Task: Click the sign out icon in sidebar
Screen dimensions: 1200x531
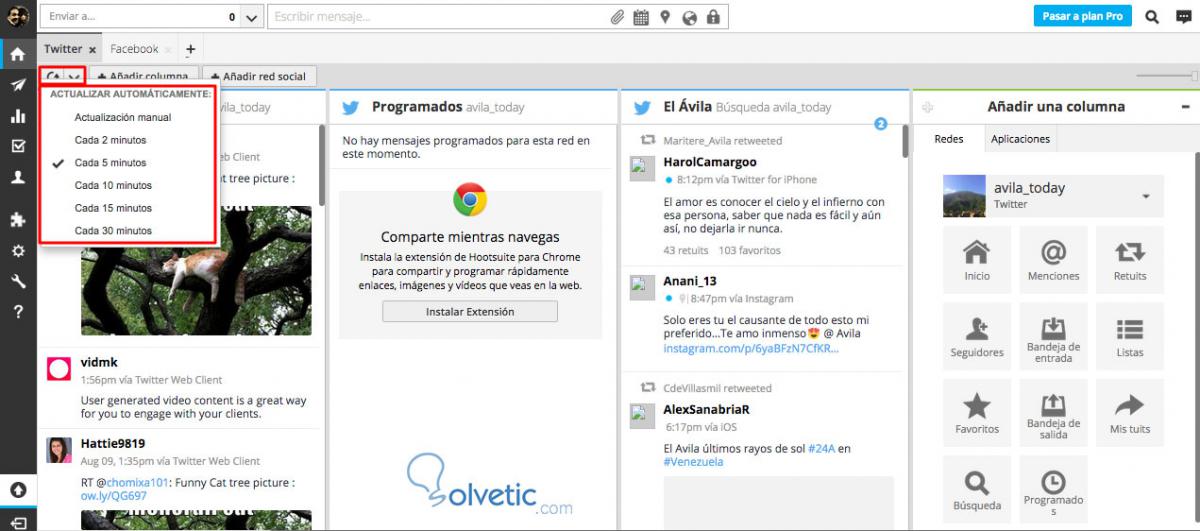Action: pyautogui.click(x=17, y=521)
